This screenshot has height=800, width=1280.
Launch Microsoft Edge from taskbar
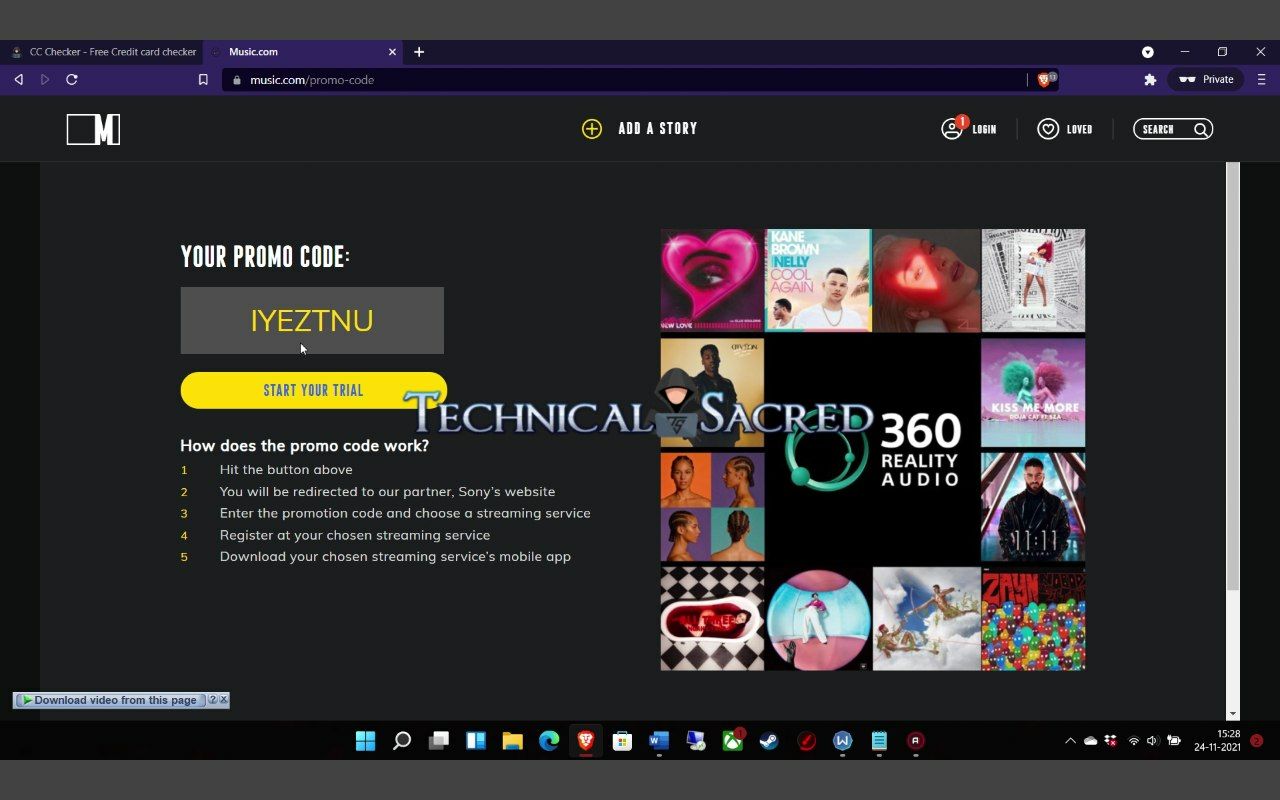tap(549, 741)
